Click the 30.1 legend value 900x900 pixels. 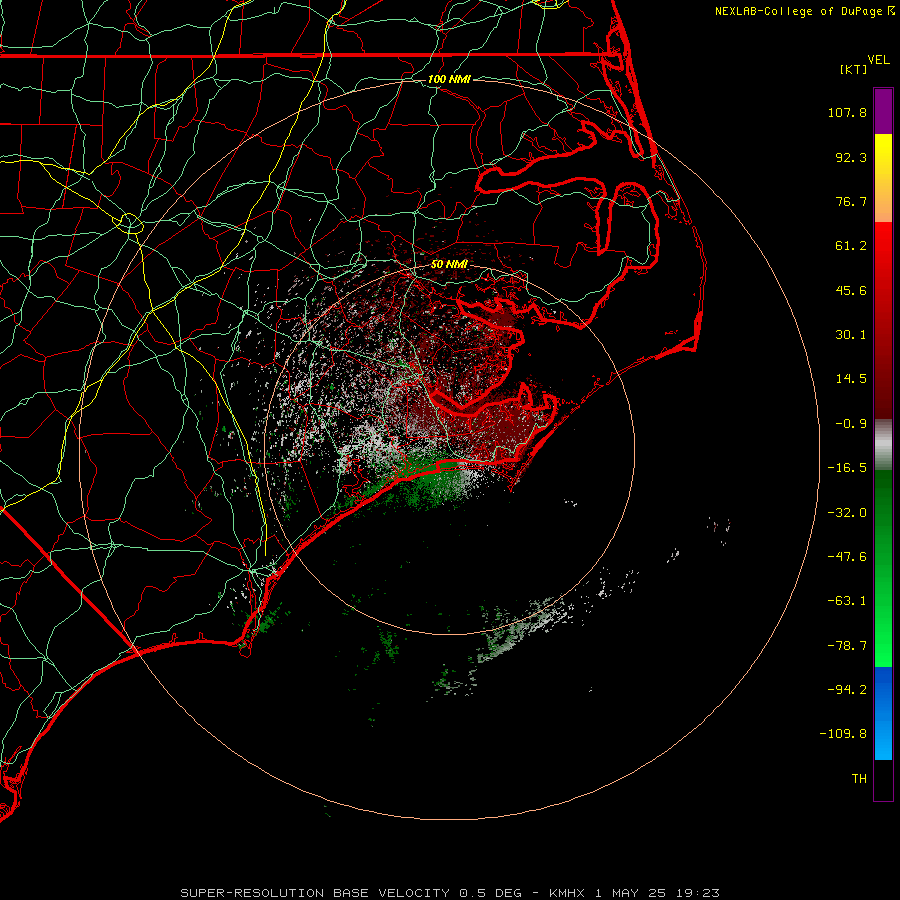[x=851, y=335]
